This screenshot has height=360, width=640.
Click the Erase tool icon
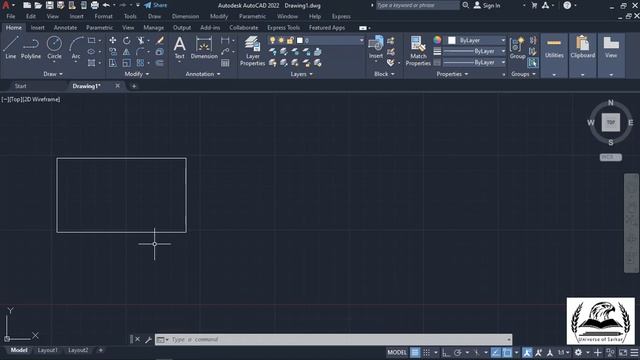tap(160, 40)
